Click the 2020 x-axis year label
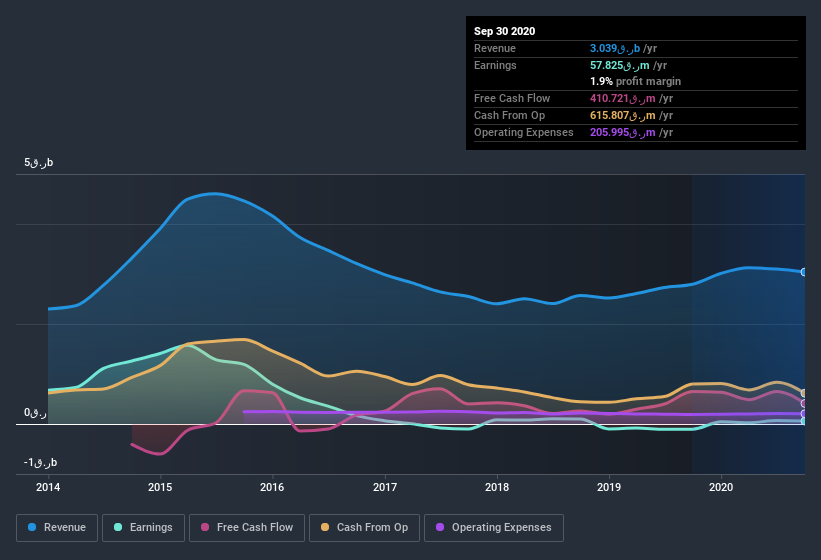Image resolution: width=821 pixels, height=560 pixels. (x=721, y=488)
